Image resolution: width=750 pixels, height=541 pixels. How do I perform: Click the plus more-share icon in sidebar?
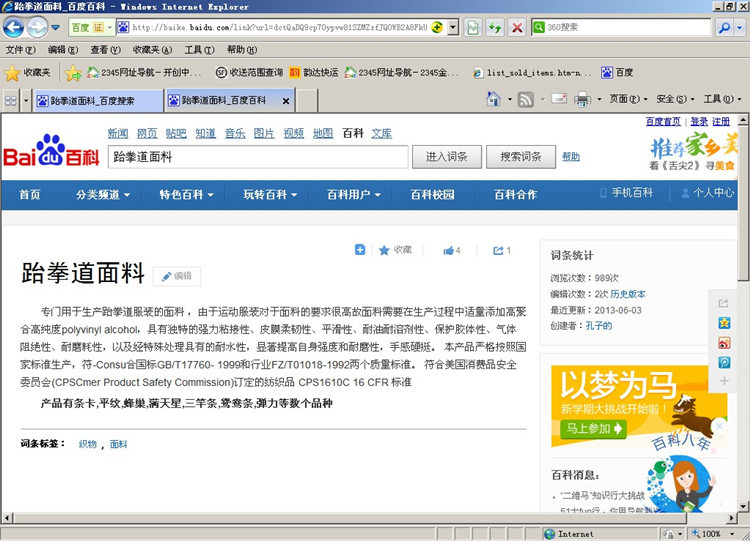[724, 381]
